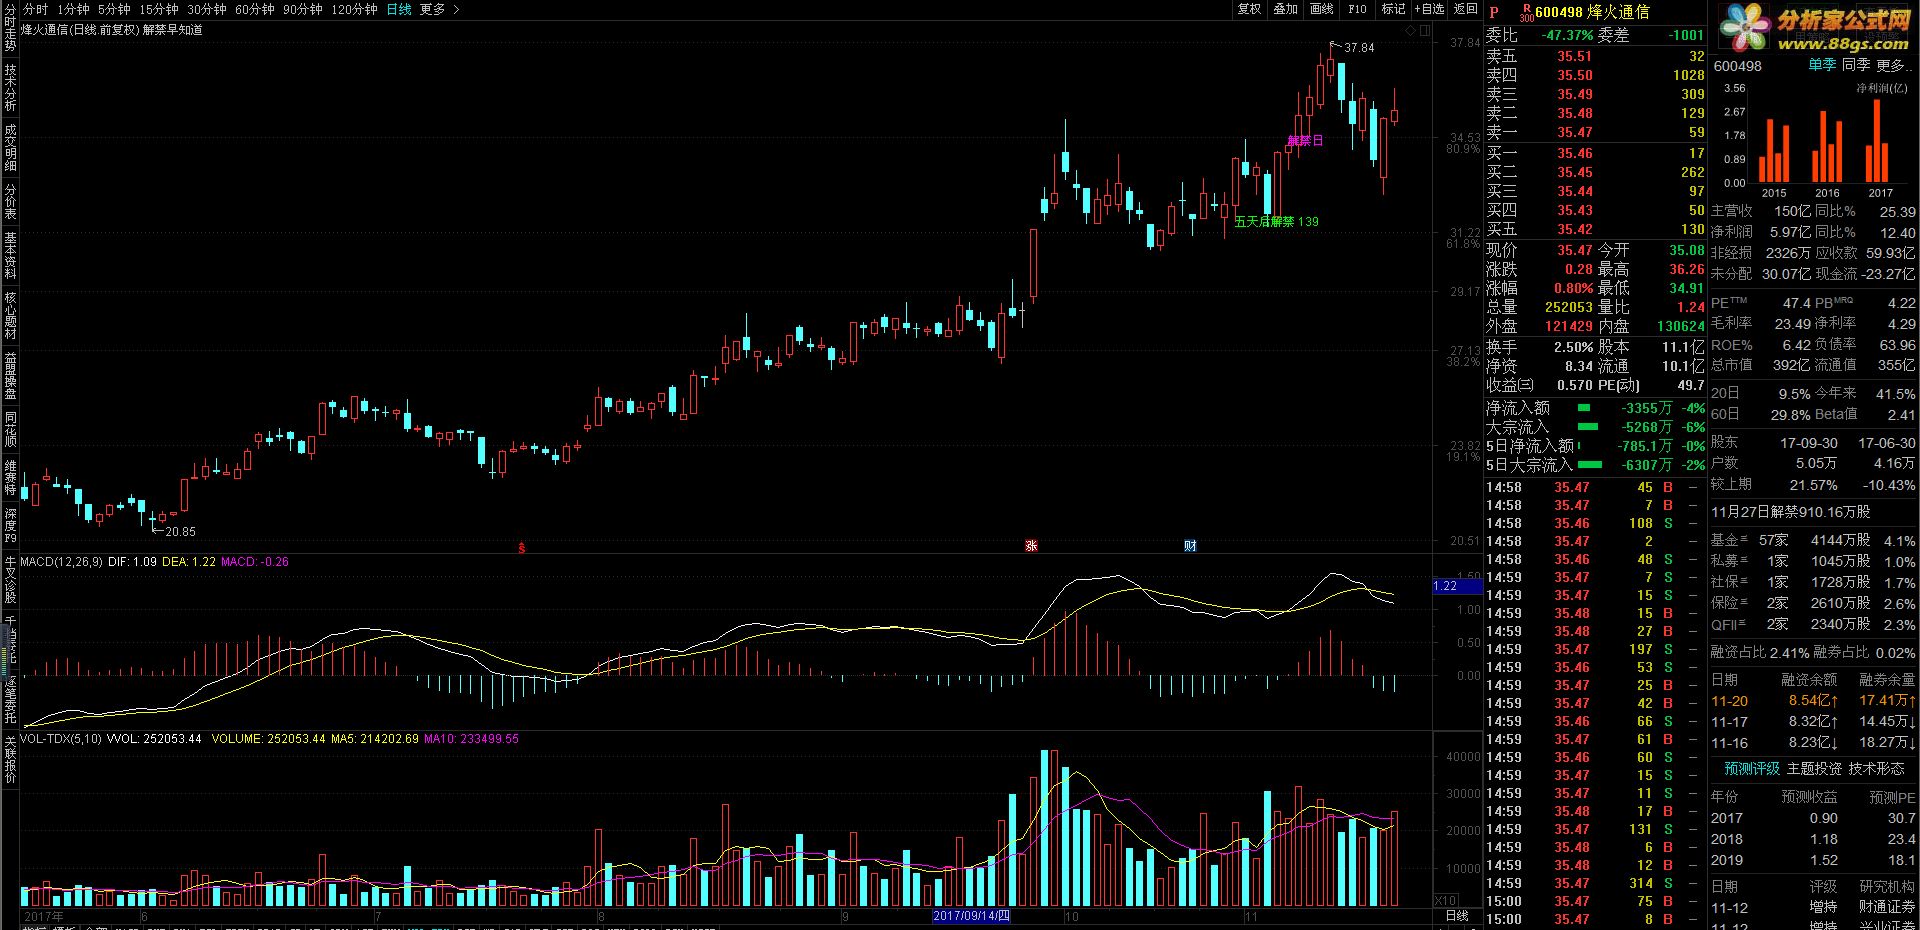The image size is (1920, 930).
Task: Open 技术分析 in left sidebar
Action: pos(10,87)
